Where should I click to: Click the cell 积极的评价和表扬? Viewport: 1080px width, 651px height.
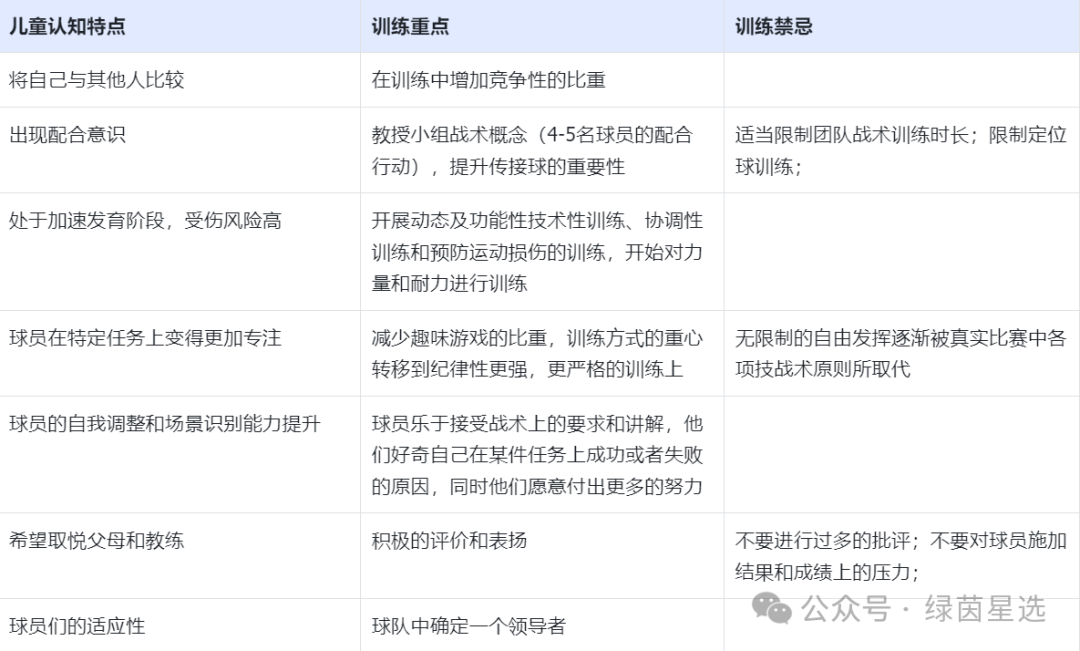pyautogui.click(x=542, y=555)
